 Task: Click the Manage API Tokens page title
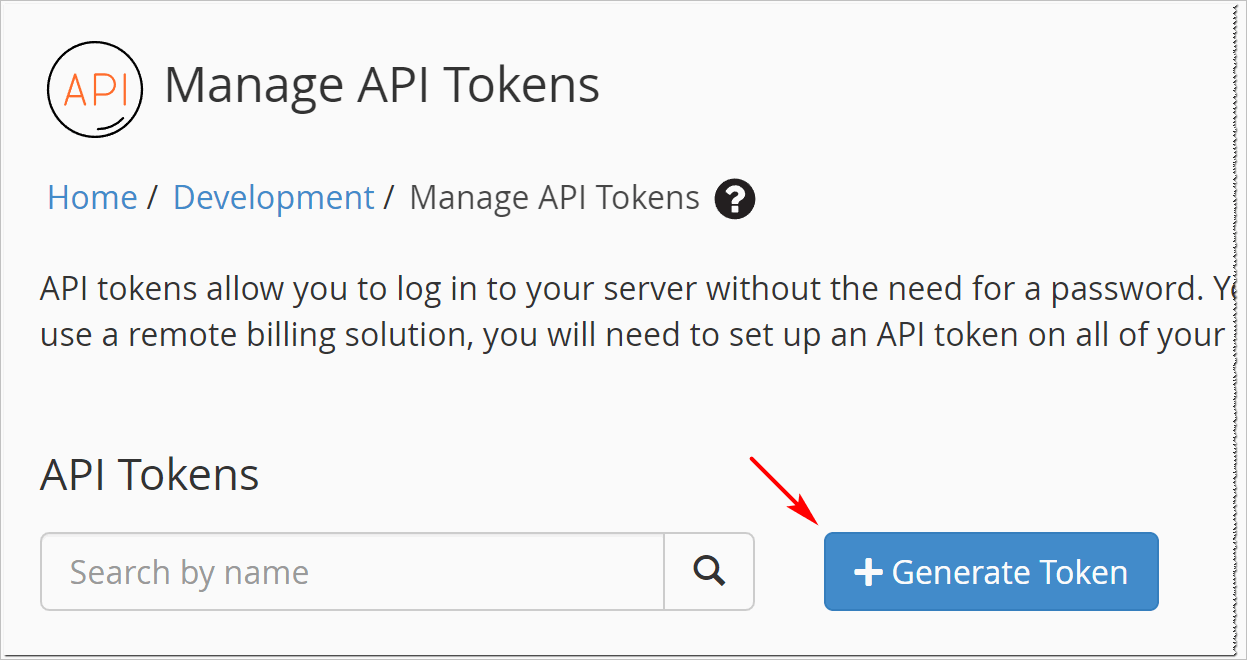click(x=382, y=85)
